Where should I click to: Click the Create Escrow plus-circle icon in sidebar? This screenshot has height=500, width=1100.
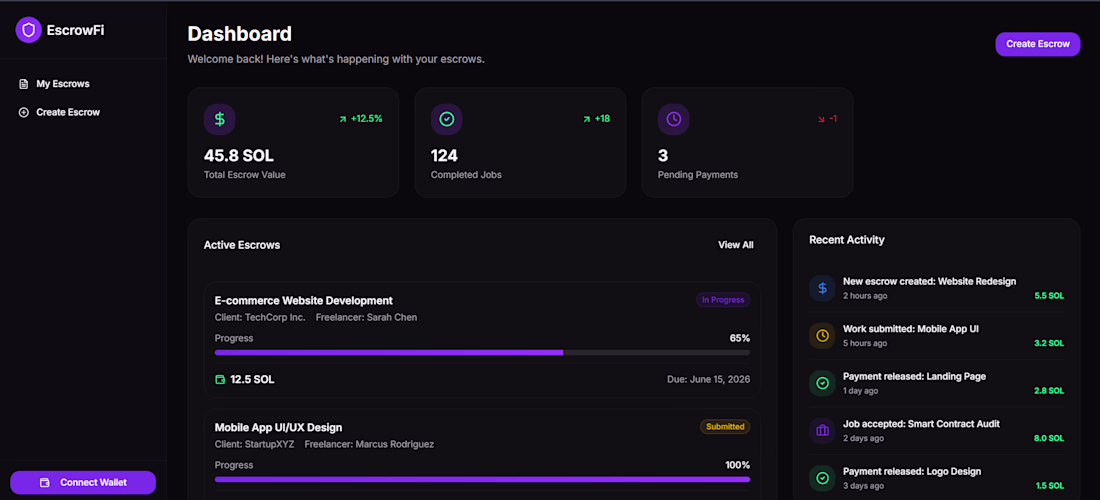[23, 112]
